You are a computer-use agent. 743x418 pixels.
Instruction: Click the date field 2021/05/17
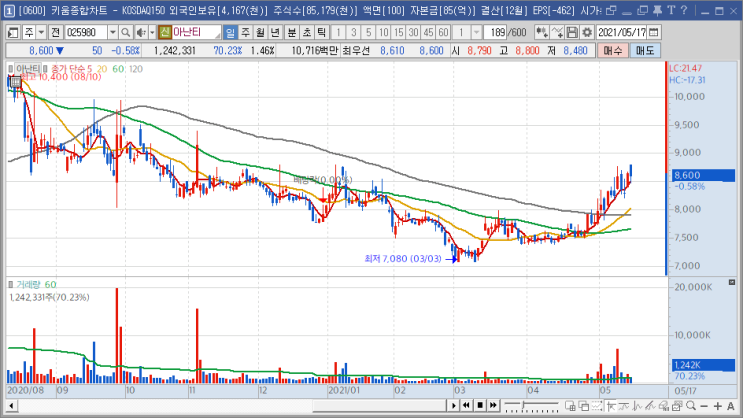tap(621, 32)
